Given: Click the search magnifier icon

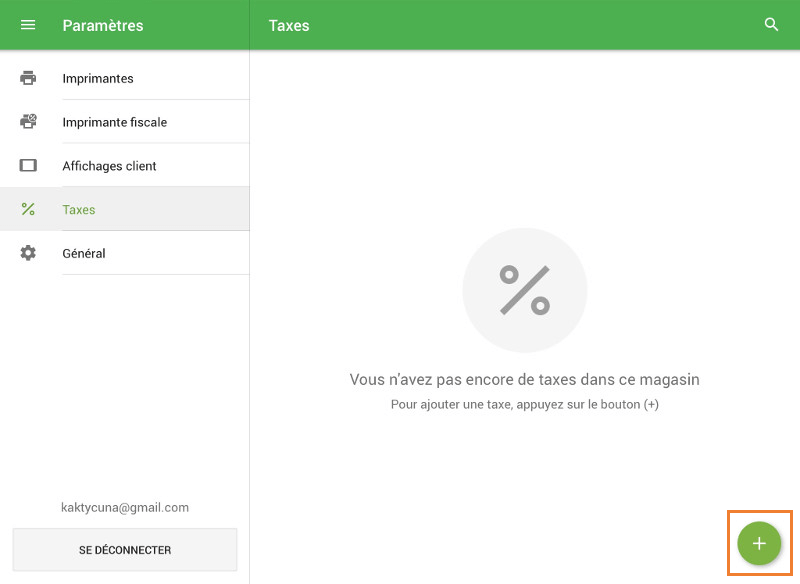Looking at the screenshot, I should click(771, 24).
